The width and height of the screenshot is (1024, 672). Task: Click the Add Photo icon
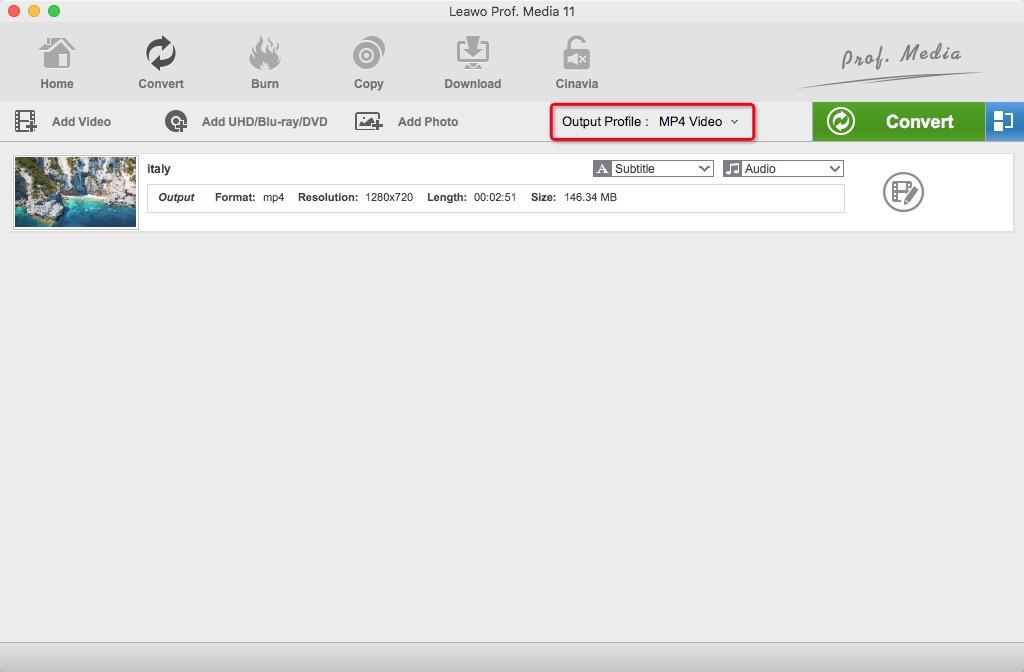(367, 121)
